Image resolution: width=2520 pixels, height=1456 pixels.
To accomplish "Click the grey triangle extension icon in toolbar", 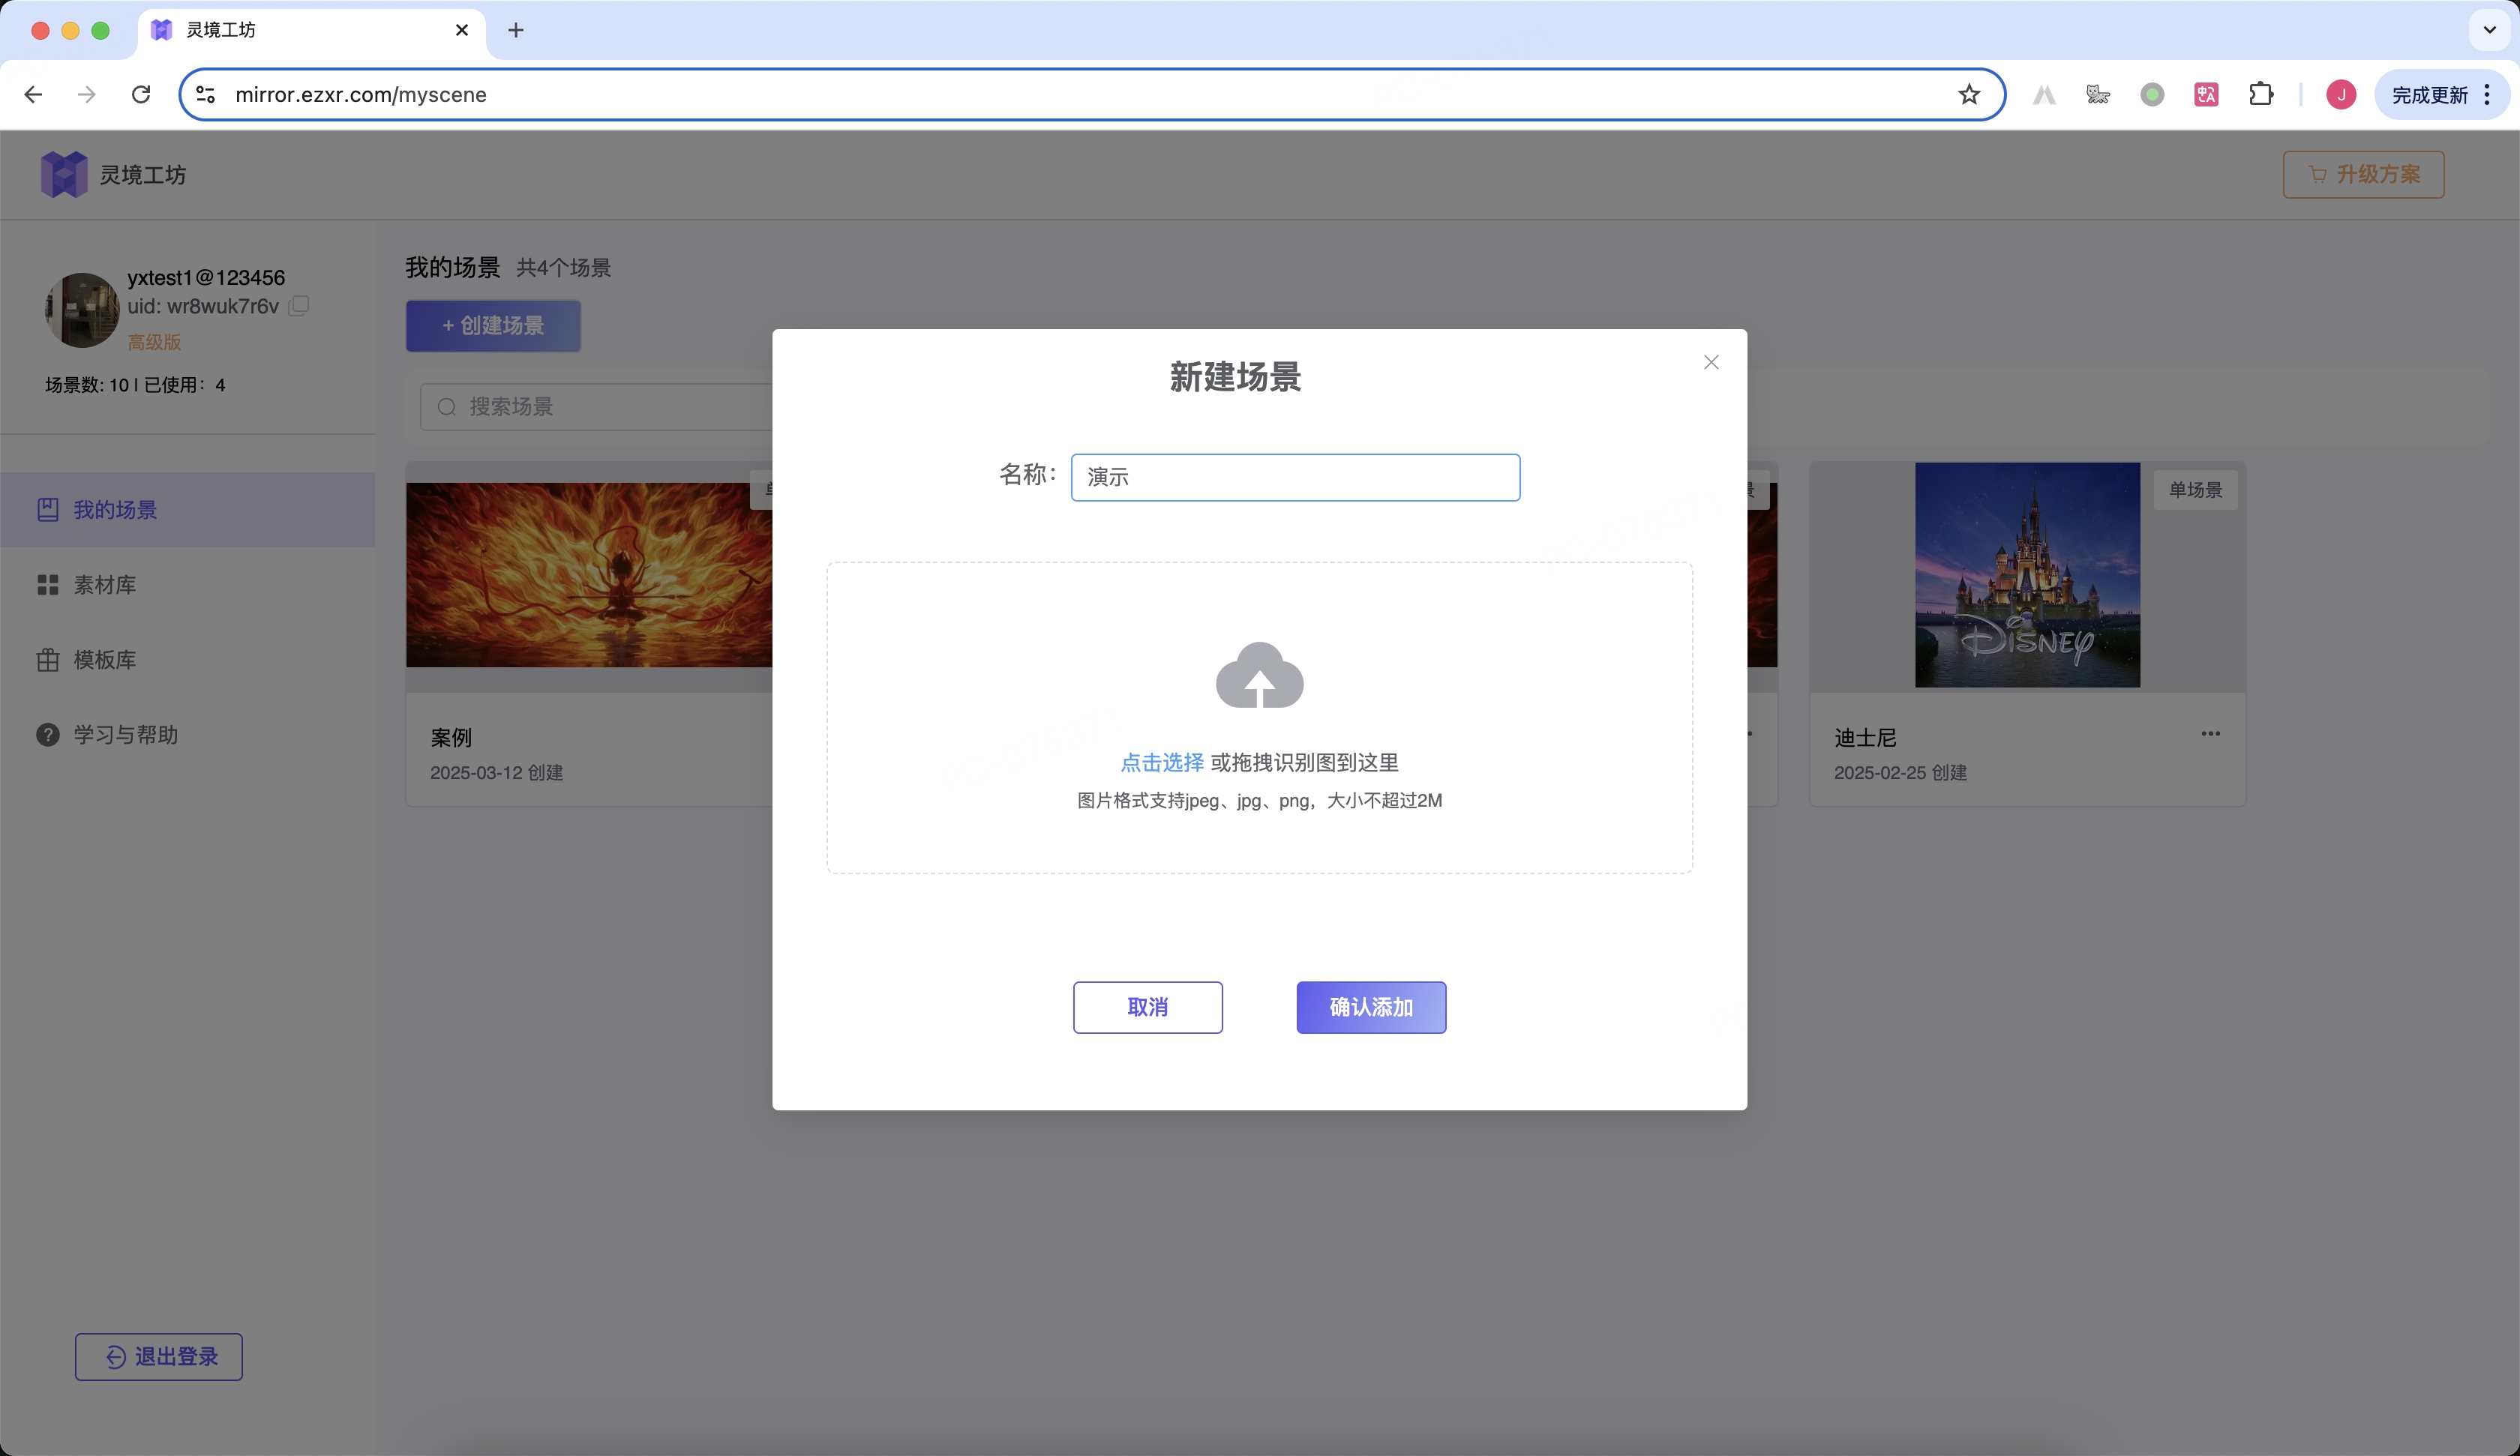I will click(x=2044, y=94).
